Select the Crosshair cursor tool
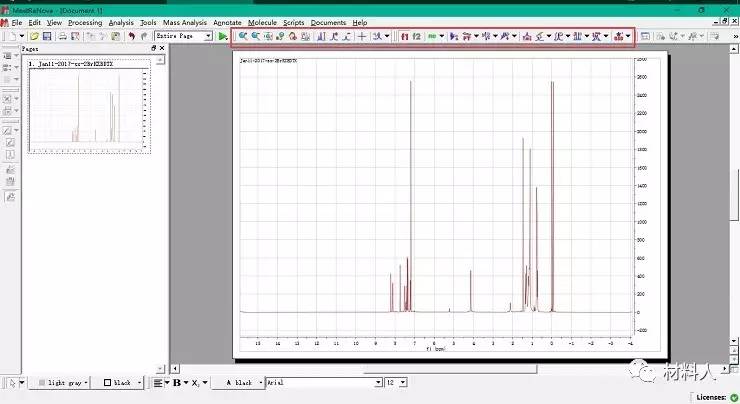This screenshot has width=740, height=404. [x=362, y=36]
